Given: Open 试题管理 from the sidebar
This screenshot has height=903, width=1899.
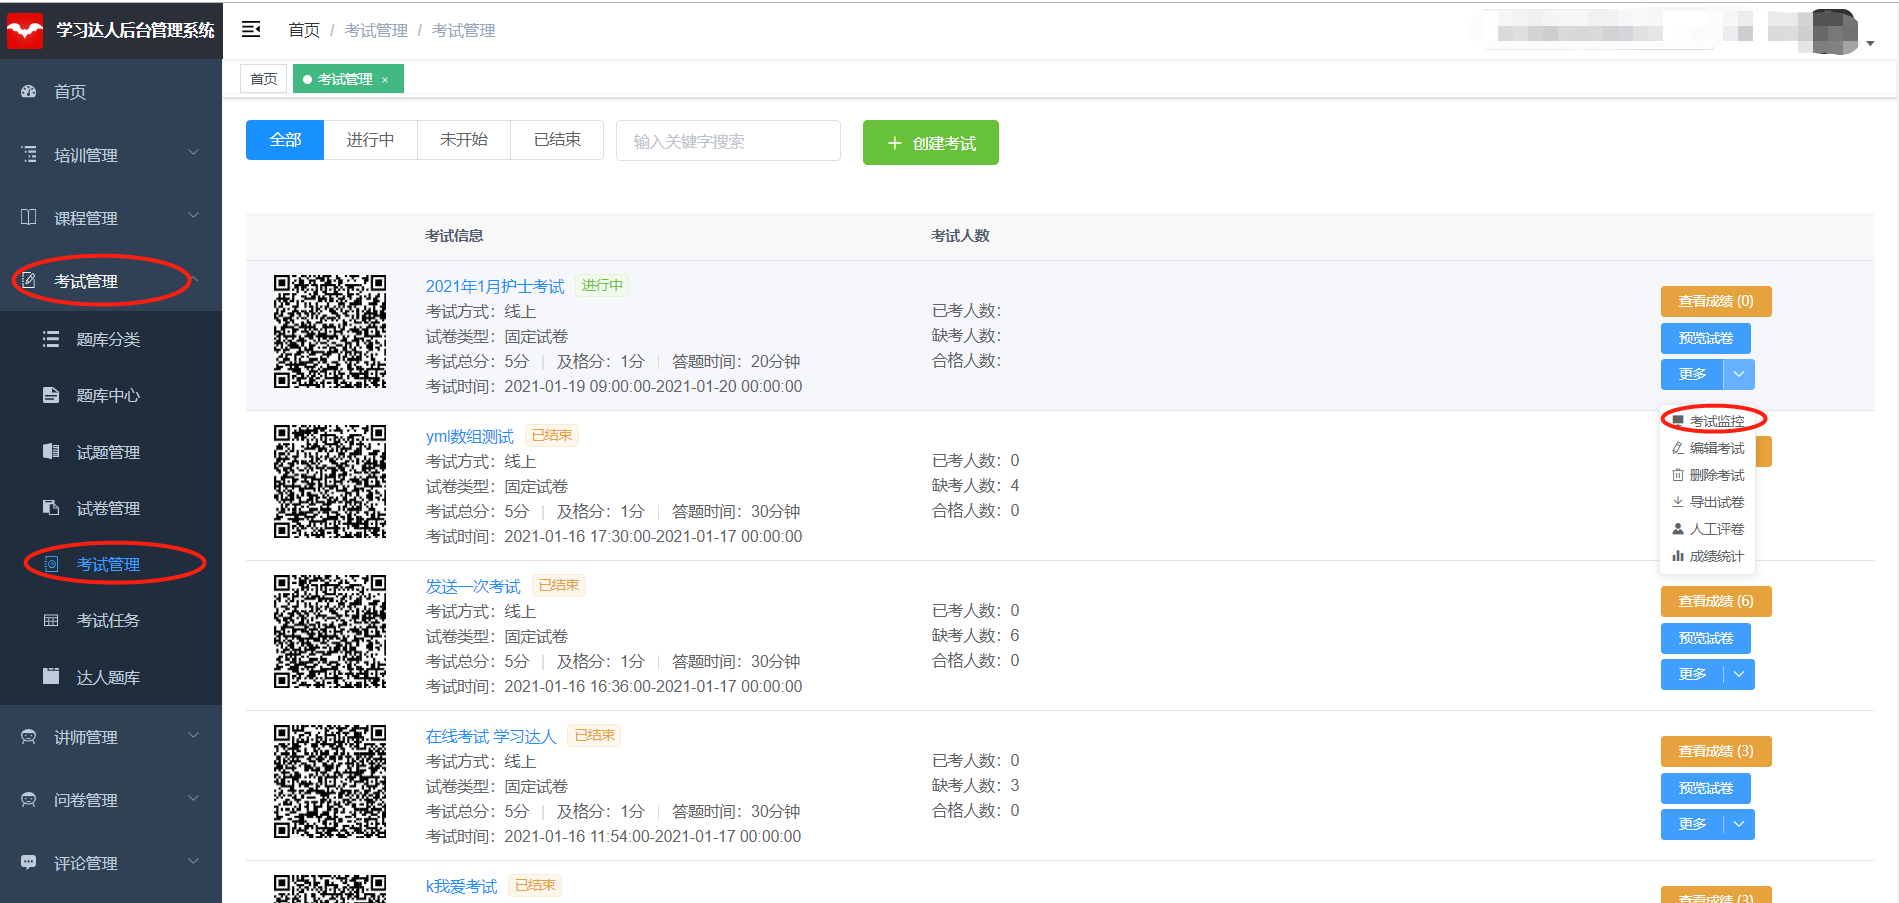Looking at the screenshot, I should click(108, 453).
